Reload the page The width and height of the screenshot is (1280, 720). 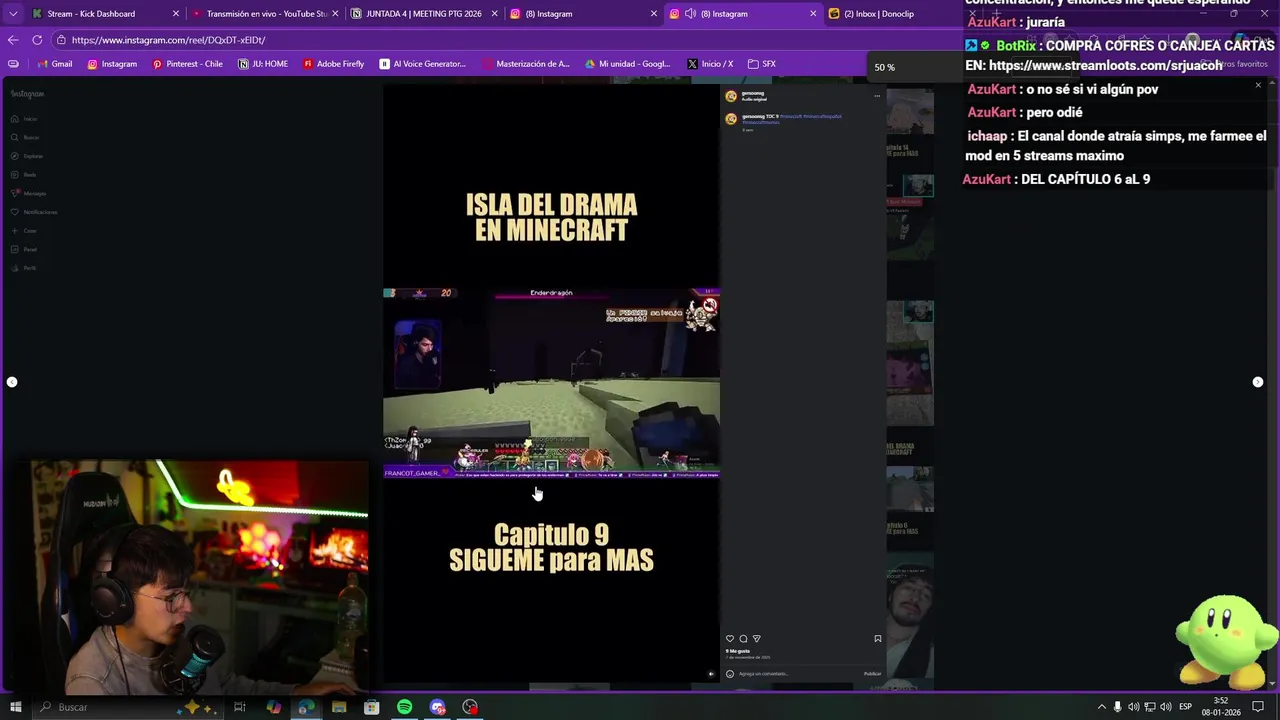tap(37, 40)
